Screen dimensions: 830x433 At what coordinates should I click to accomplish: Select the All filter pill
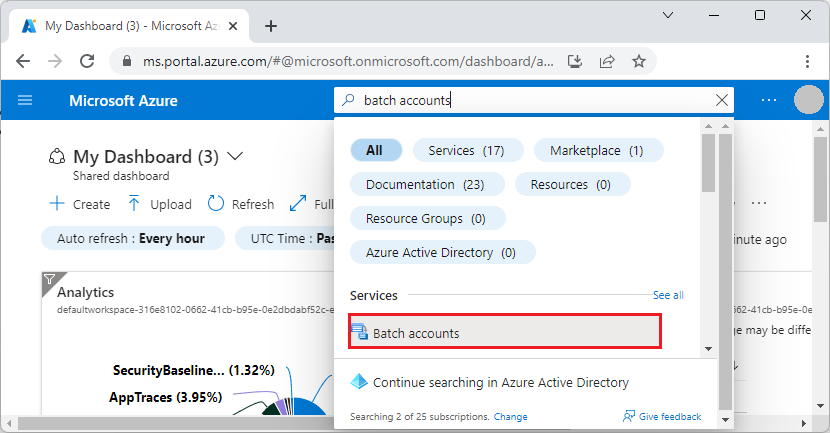coord(375,150)
